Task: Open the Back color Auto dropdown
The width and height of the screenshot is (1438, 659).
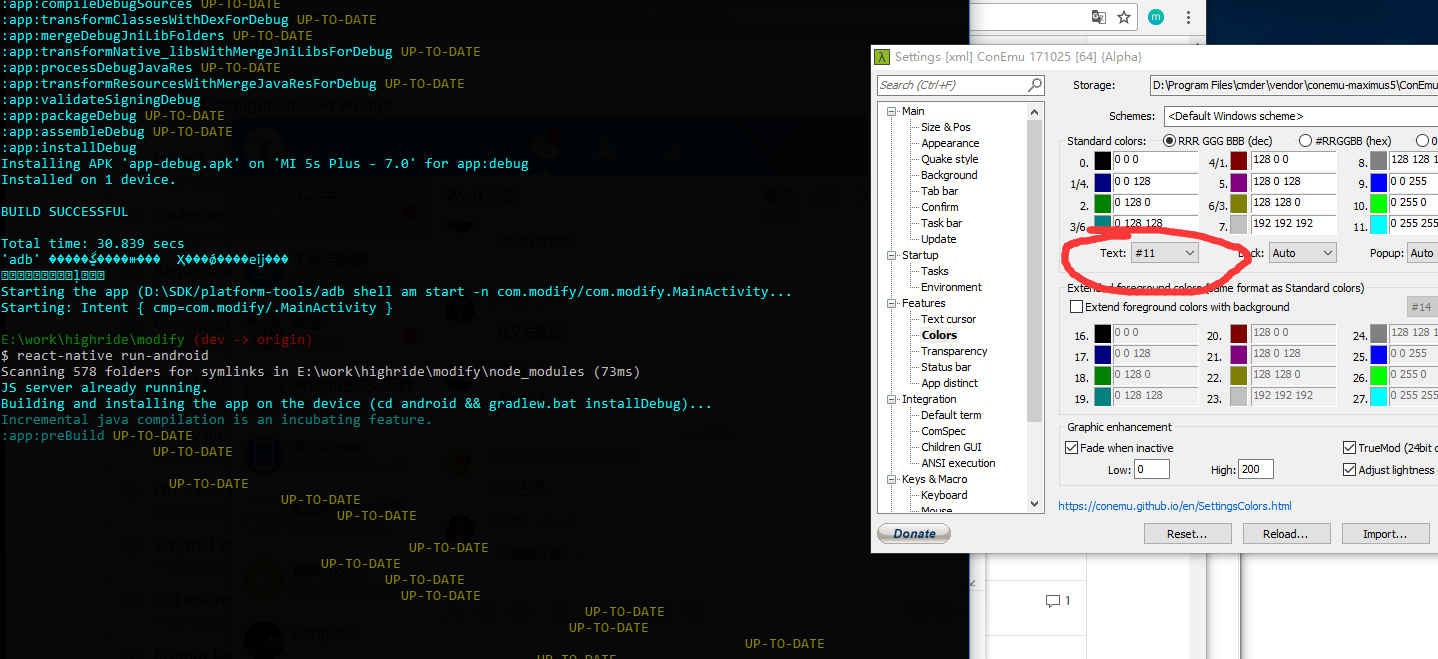Action: (x=1301, y=253)
